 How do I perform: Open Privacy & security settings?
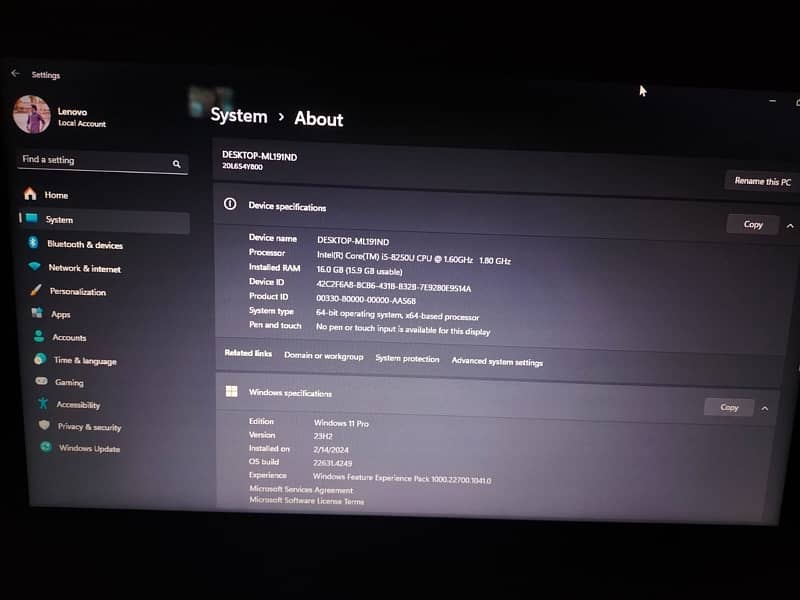click(89, 427)
